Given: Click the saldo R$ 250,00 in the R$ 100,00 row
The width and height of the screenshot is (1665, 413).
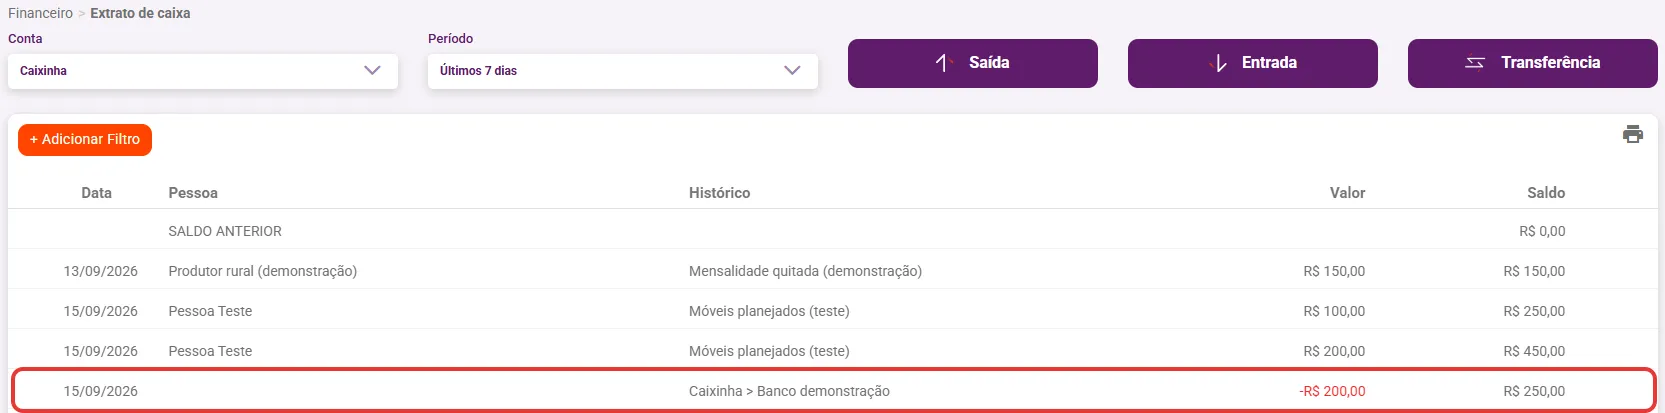Looking at the screenshot, I should [x=1534, y=311].
